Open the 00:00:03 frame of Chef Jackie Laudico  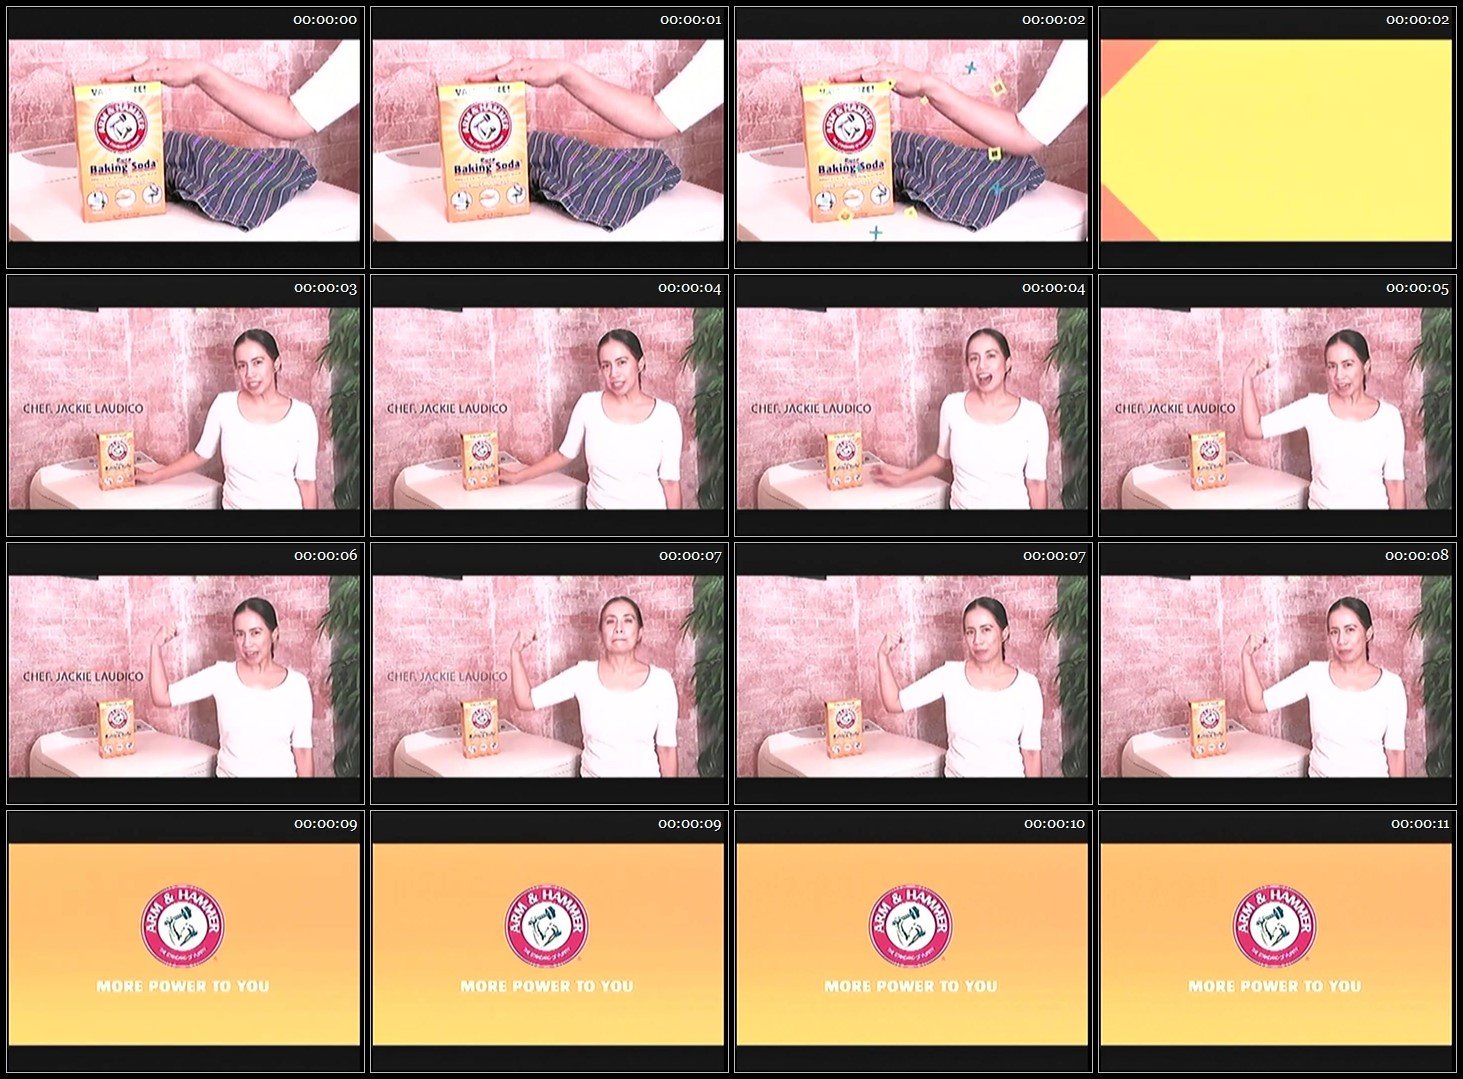pyautogui.click(x=184, y=406)
